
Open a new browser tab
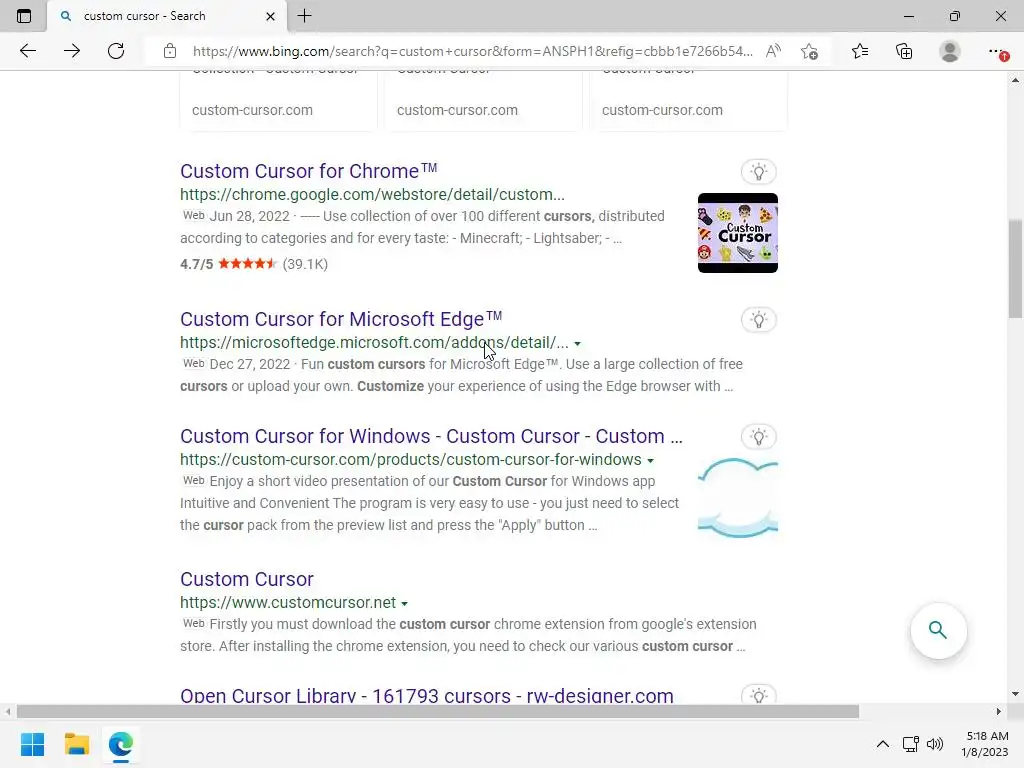tap(304, 16)
